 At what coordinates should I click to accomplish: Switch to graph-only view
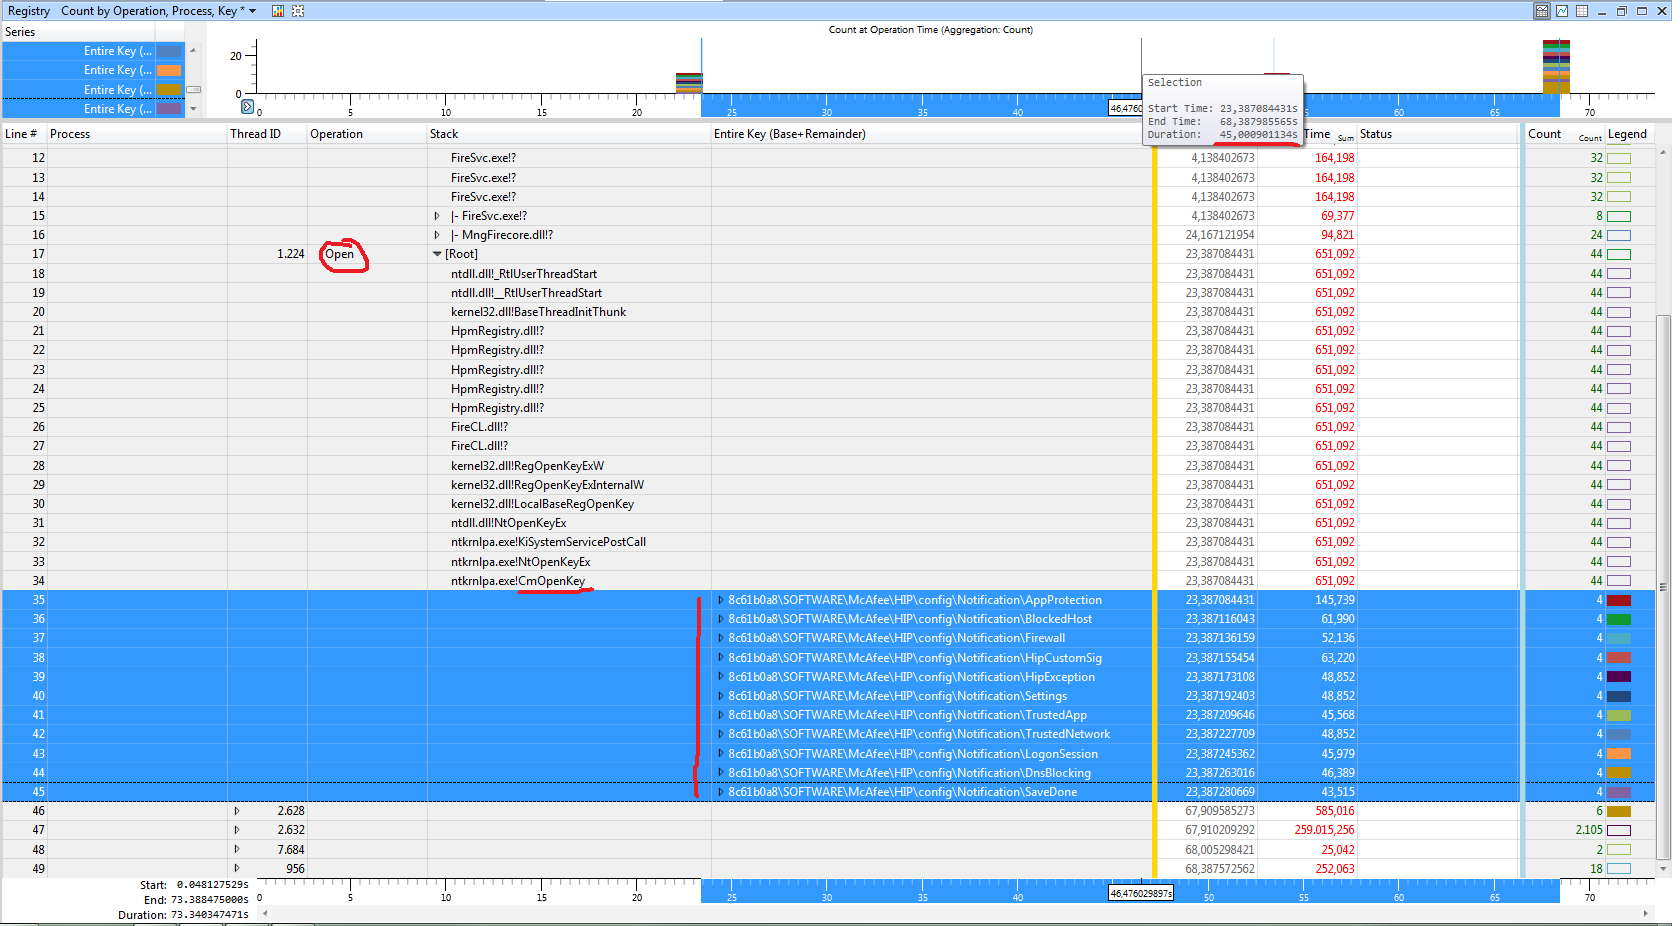pos(1562,11)
